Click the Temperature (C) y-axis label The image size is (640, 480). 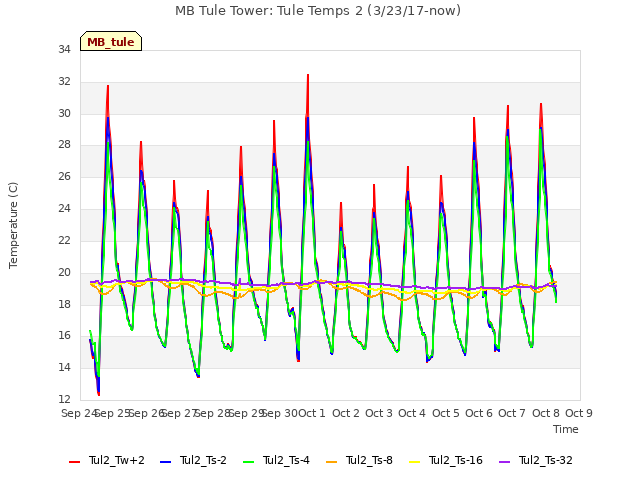click(x=13, y=225)
